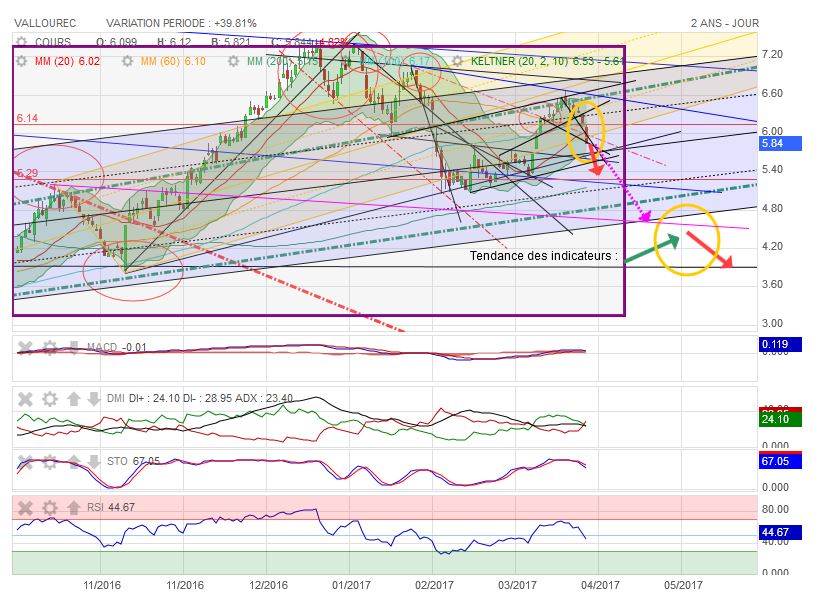
Task: Click the 02/2017 date axis label
Action: (x=434, y=585)
